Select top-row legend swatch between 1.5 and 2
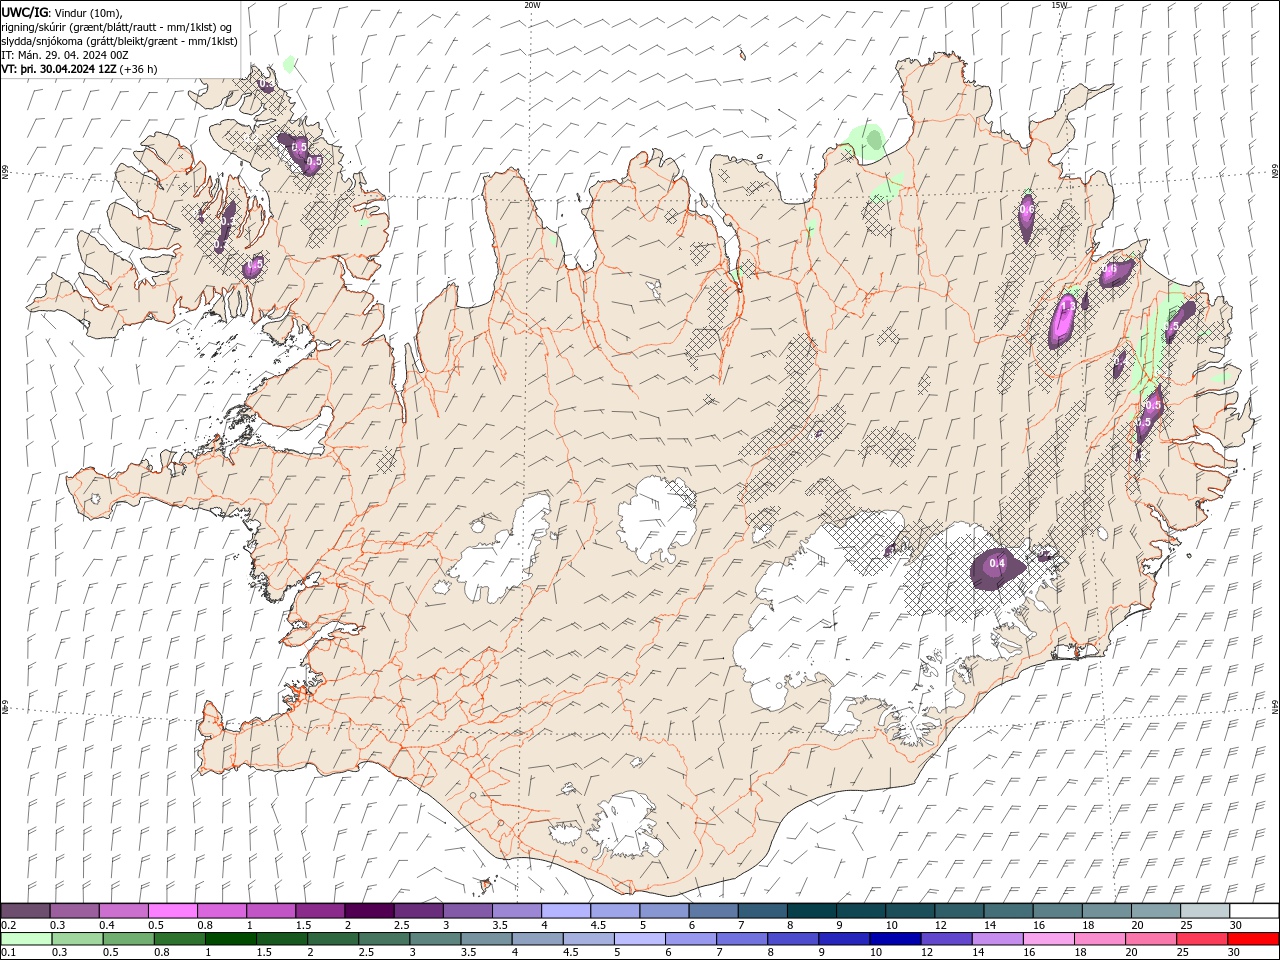 (x=320, y=911)
